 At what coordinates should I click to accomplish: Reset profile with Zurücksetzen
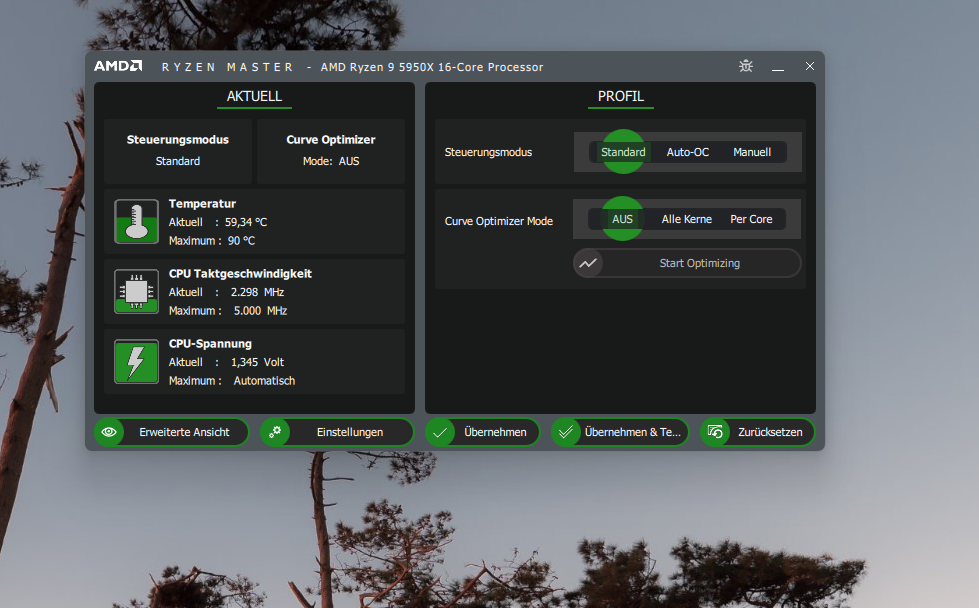tap(757, 432)
